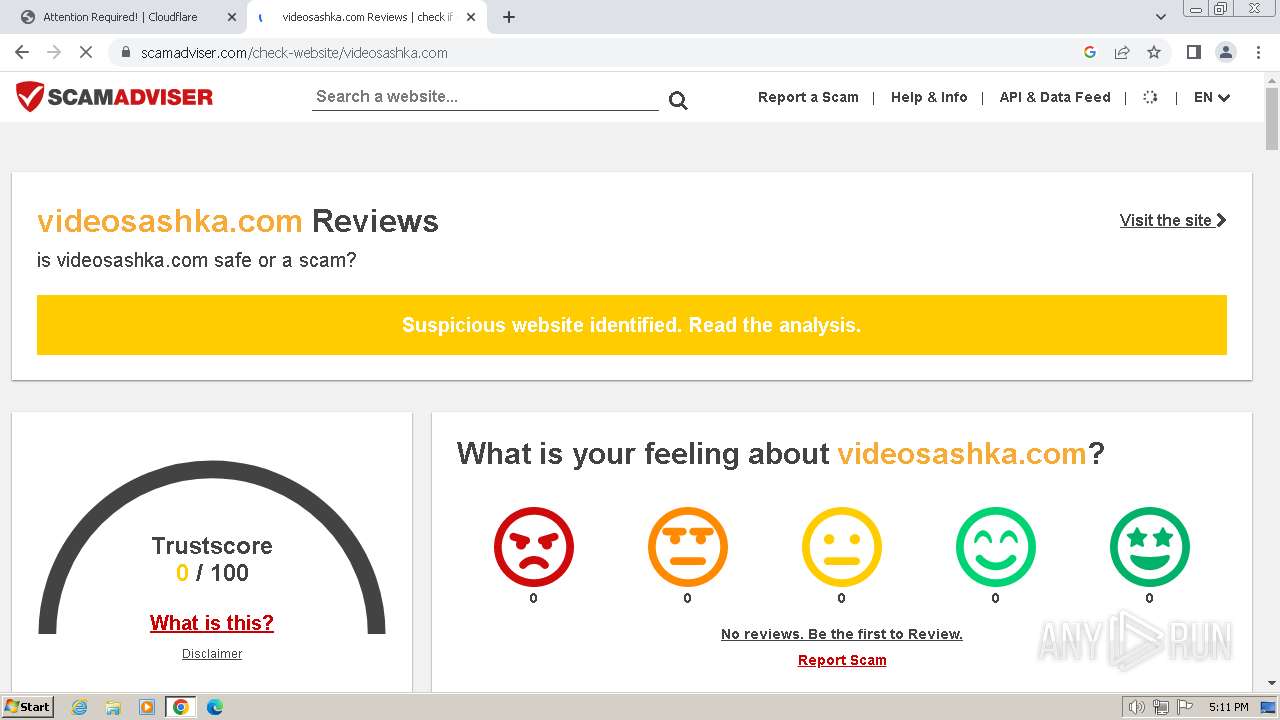The width and height of the screenshot is (1280, 720).
Task: Open Internet Explorer from taskbar
Action: pos(79,707)
